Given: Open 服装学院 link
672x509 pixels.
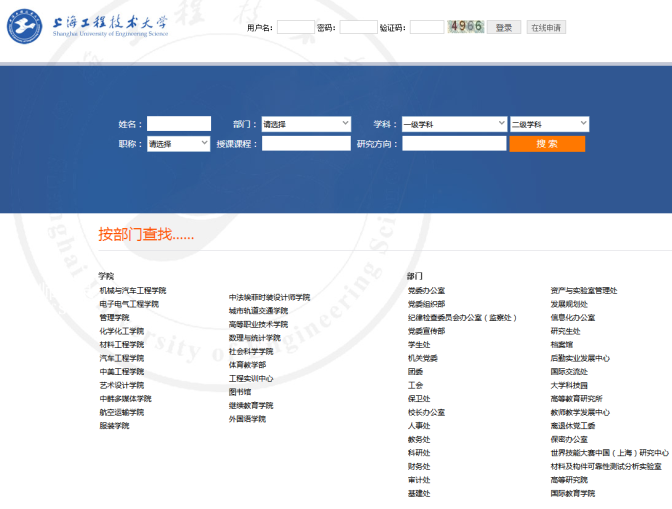Looking at the screenshot, I should tap(114, 425).
